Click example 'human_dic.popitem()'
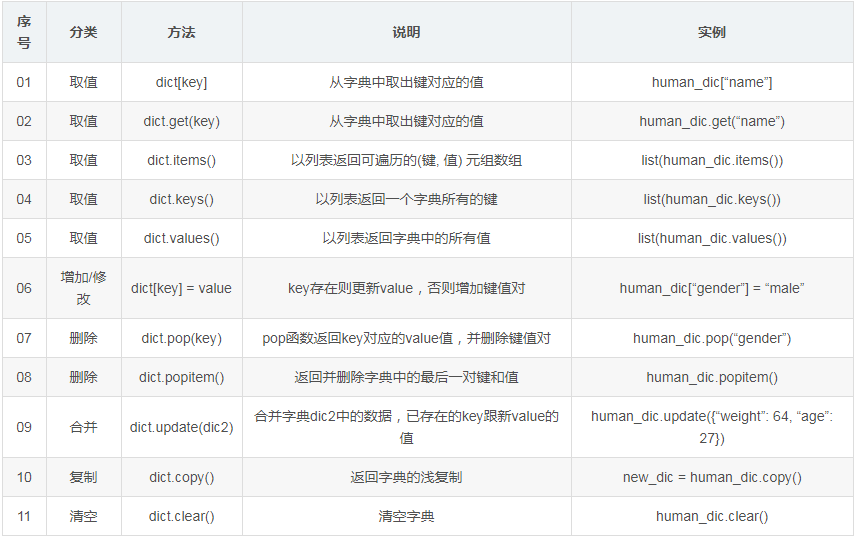 point(712,377)
